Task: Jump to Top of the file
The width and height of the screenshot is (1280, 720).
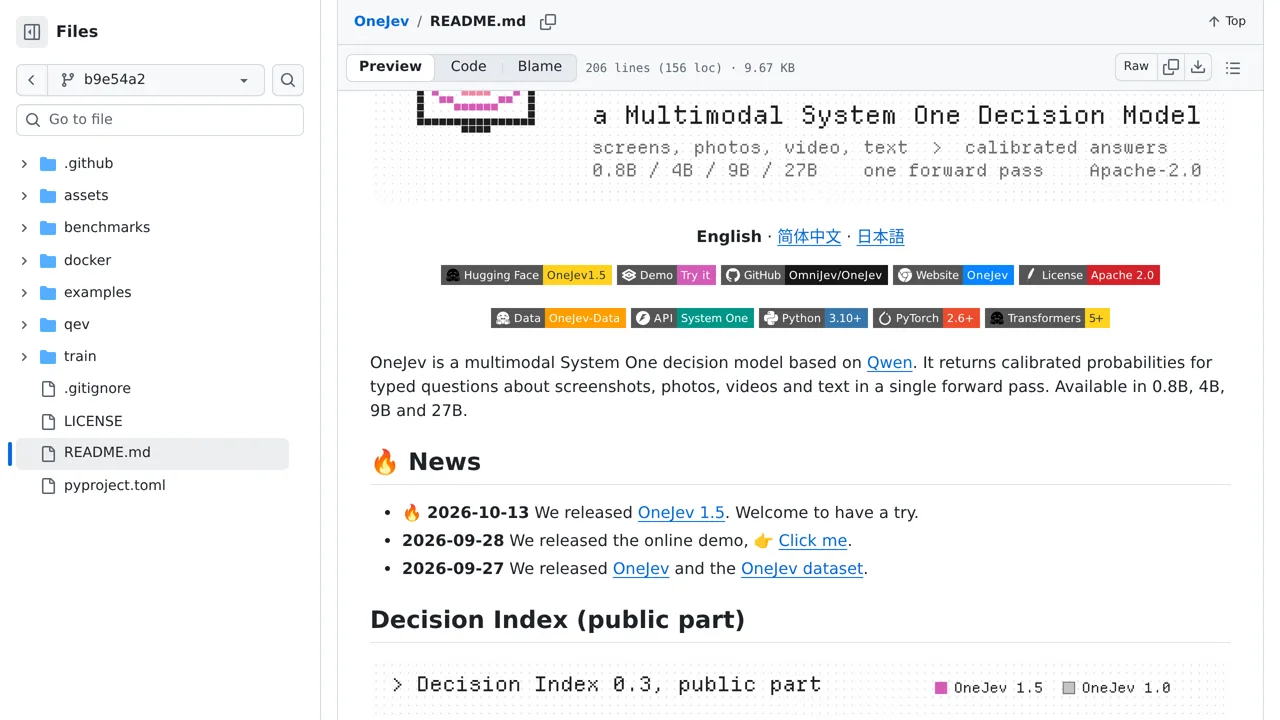Action: point(1226,21)
